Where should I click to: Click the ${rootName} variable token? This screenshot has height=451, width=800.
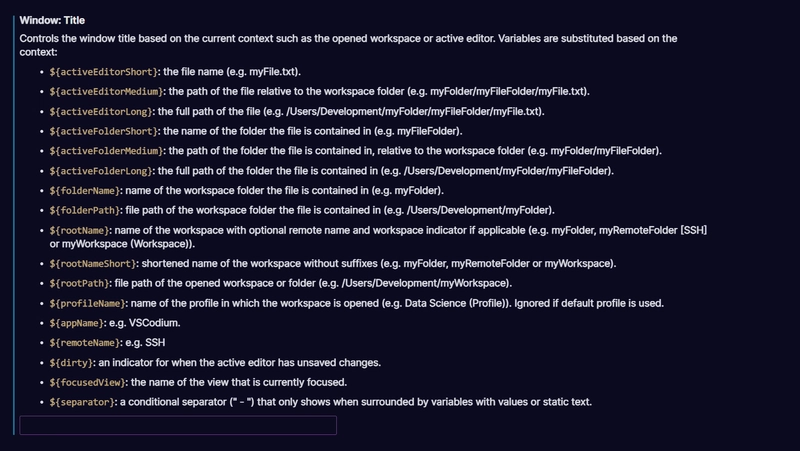(x=78, y=230)
